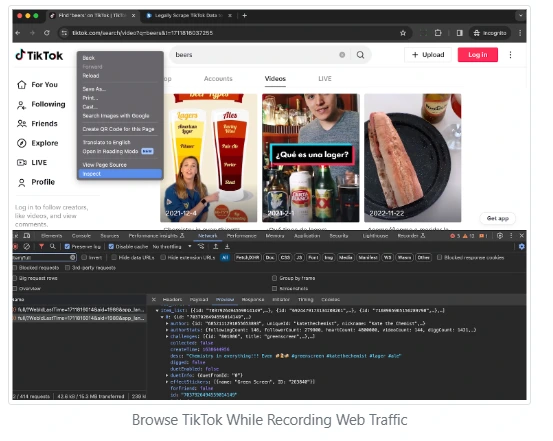Expand the effectStickers array in Preview
The width and height of the screenshot is (553, 441).
(167, 382)
